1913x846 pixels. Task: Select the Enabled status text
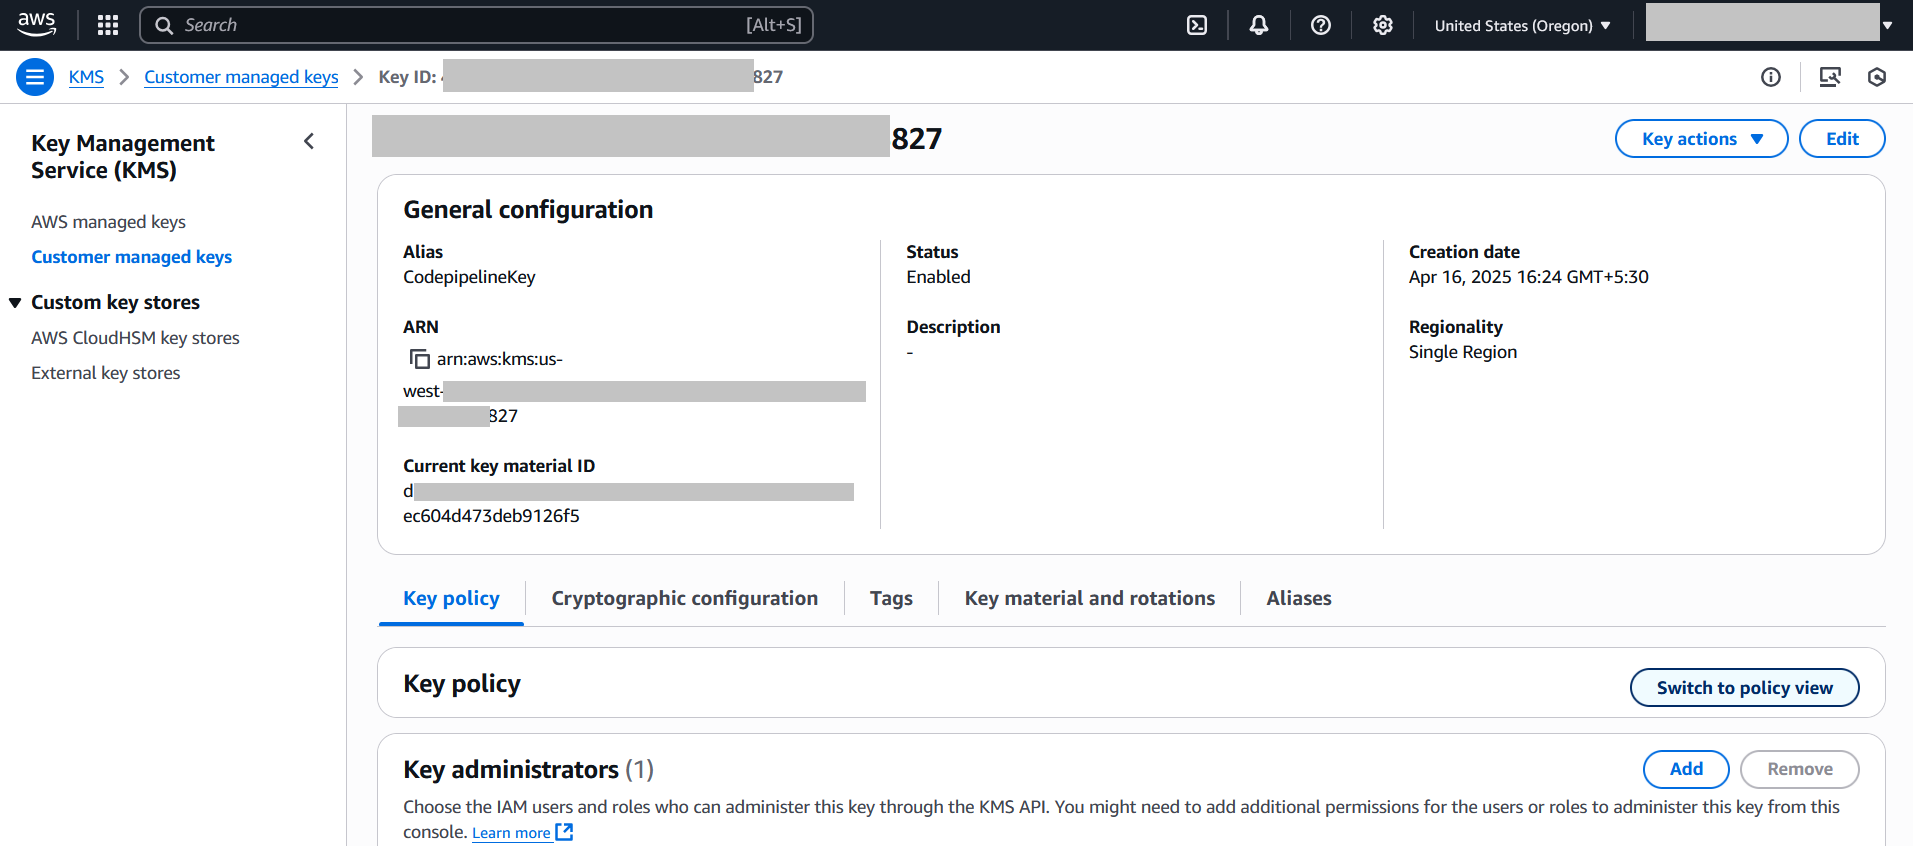938,277
